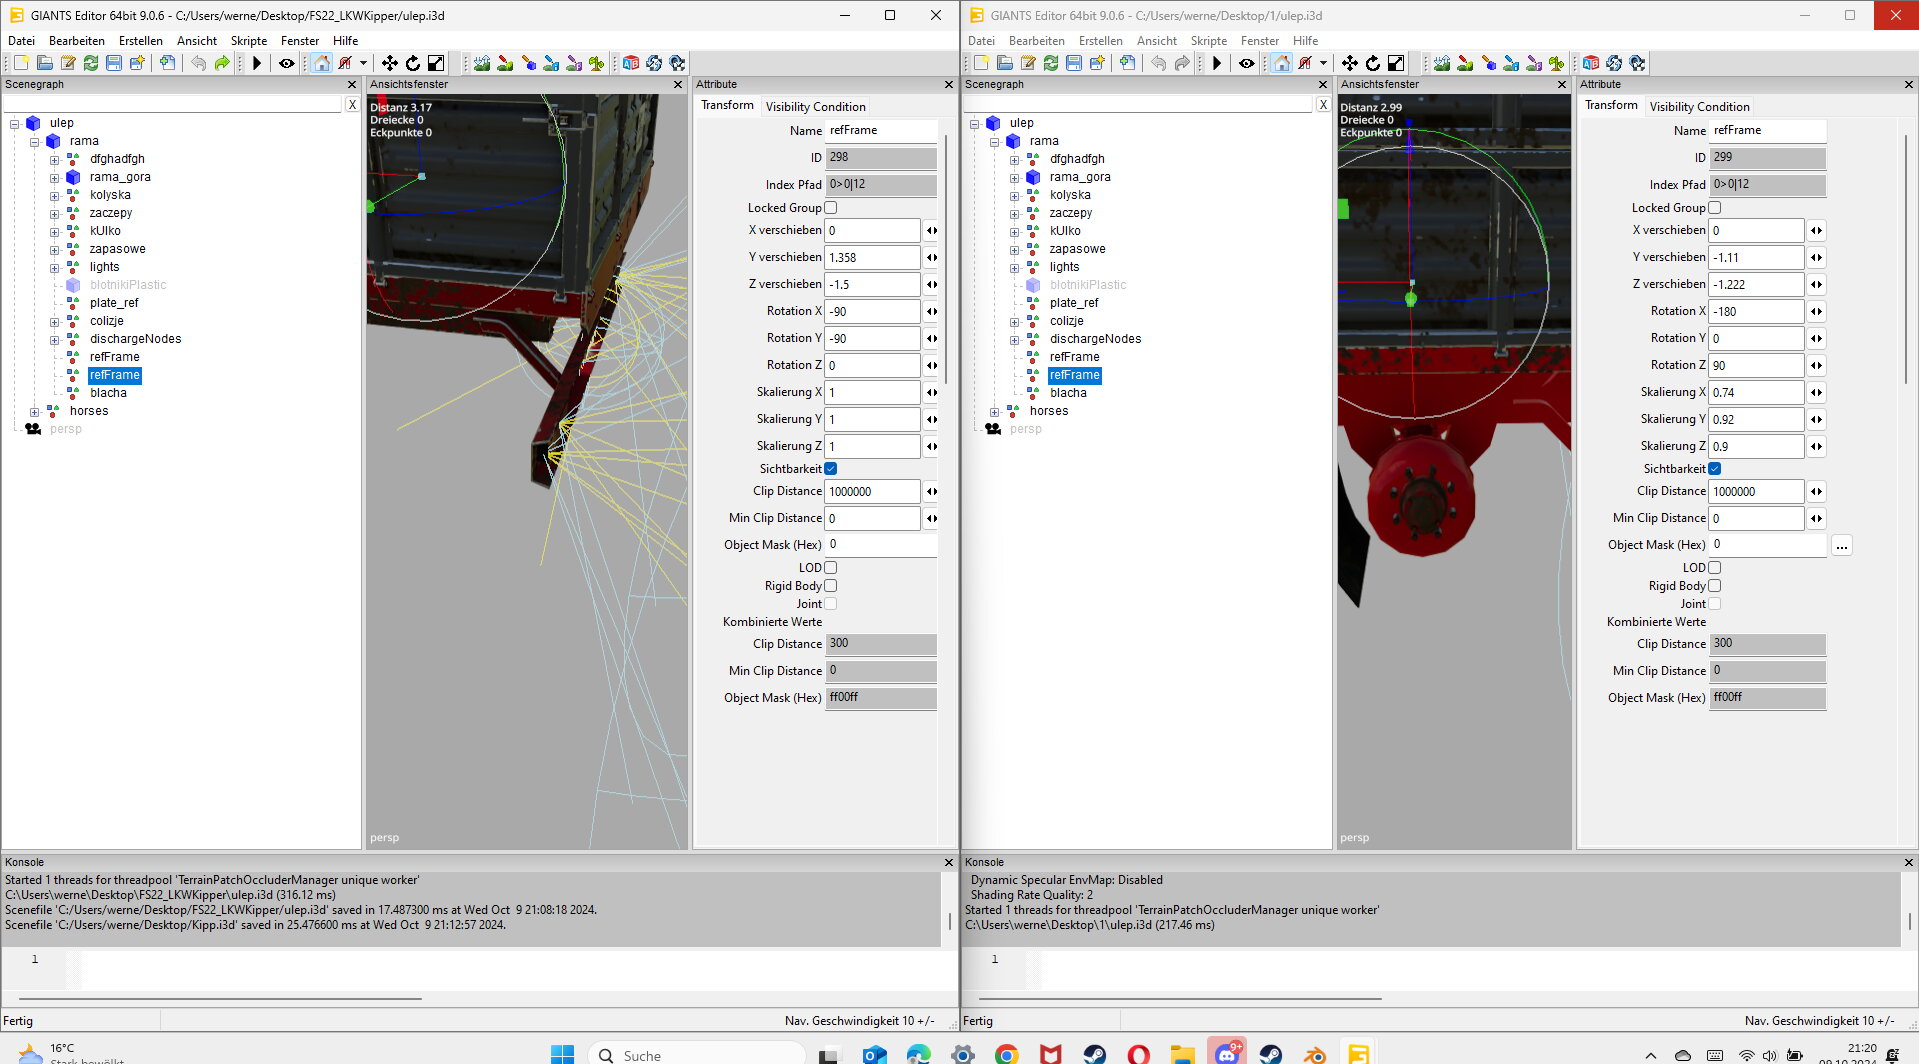Click the ellipsis button beside Object Mask (Hex)
The width and height of the screenshot is (1919, 1064).
coord(1842,545)
